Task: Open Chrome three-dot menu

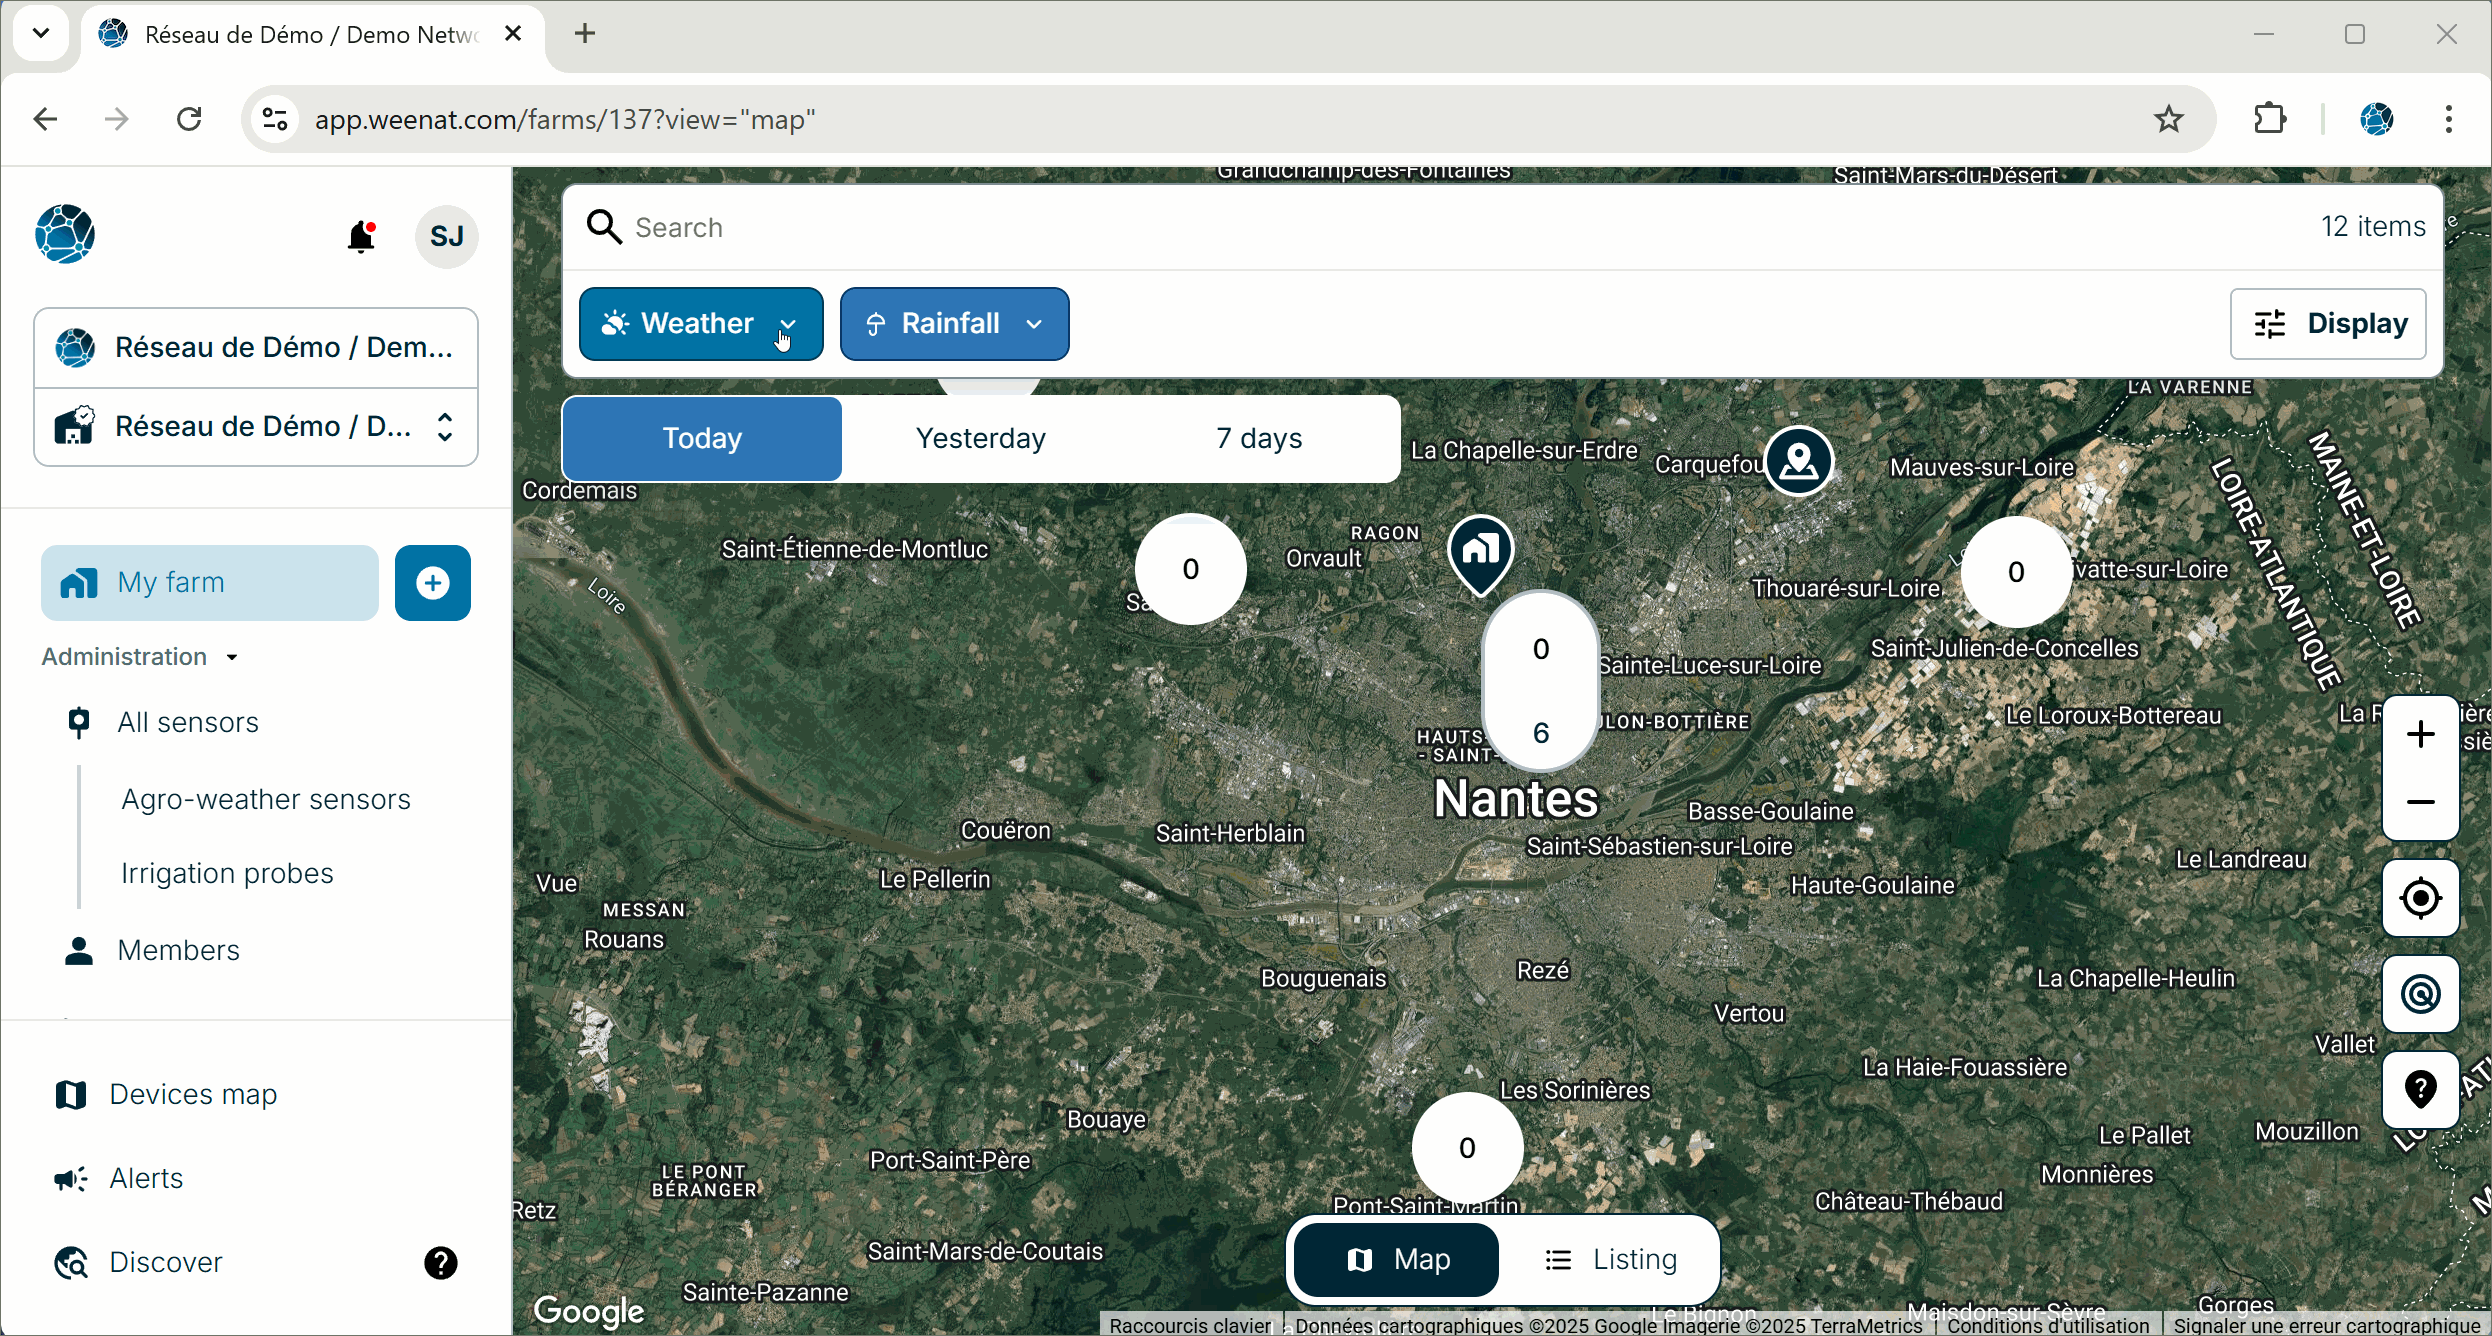Action: [x=2448, y=120]
